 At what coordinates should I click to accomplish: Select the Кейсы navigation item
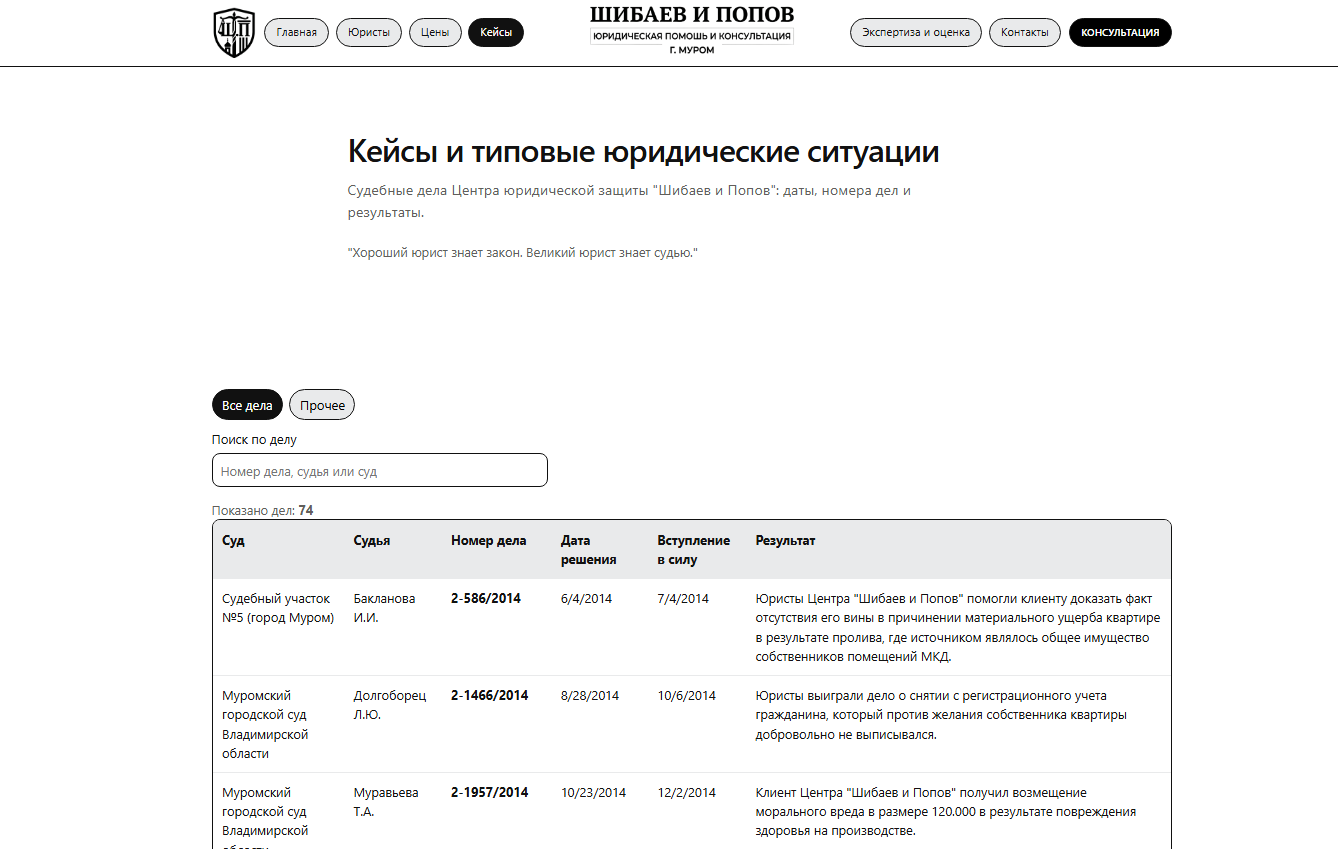(x=496, y=32)
